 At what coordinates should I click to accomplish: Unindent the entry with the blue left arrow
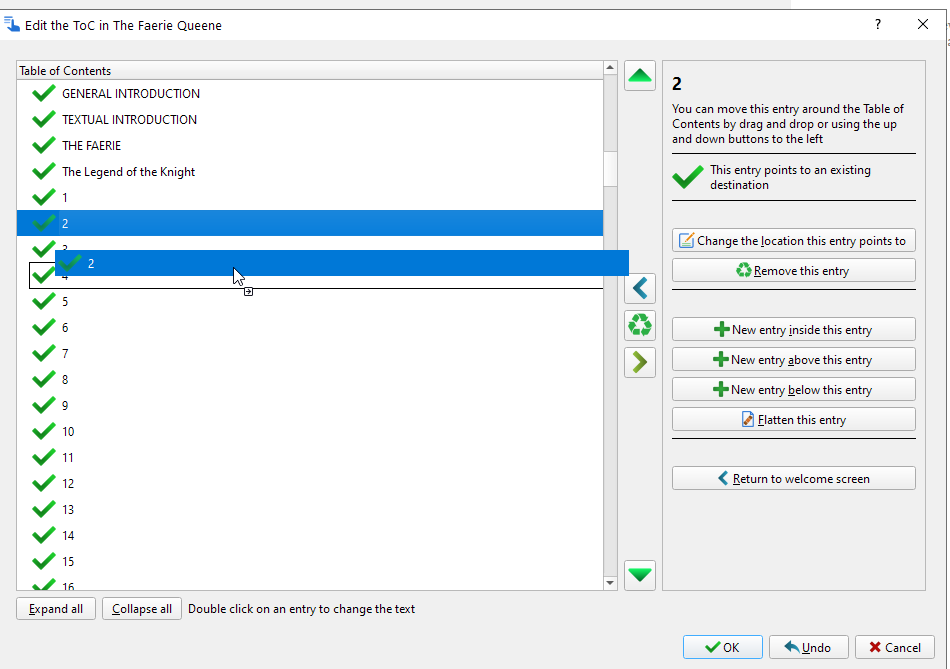click(640, 288)
